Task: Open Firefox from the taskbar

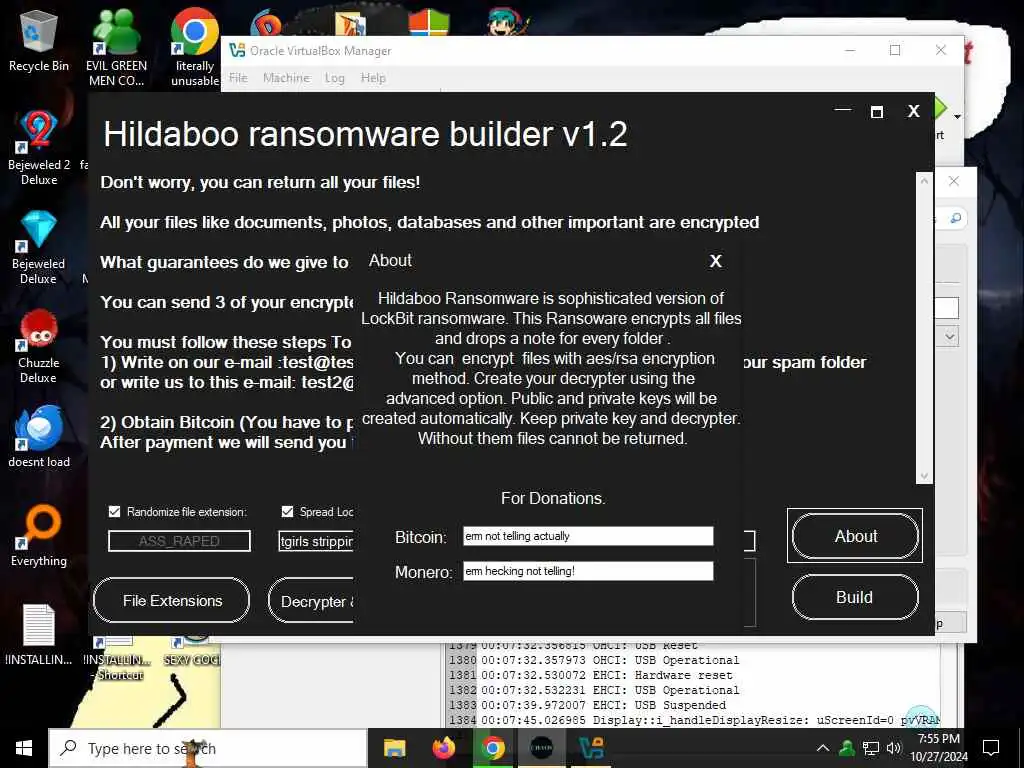Action: pos(444,748)
